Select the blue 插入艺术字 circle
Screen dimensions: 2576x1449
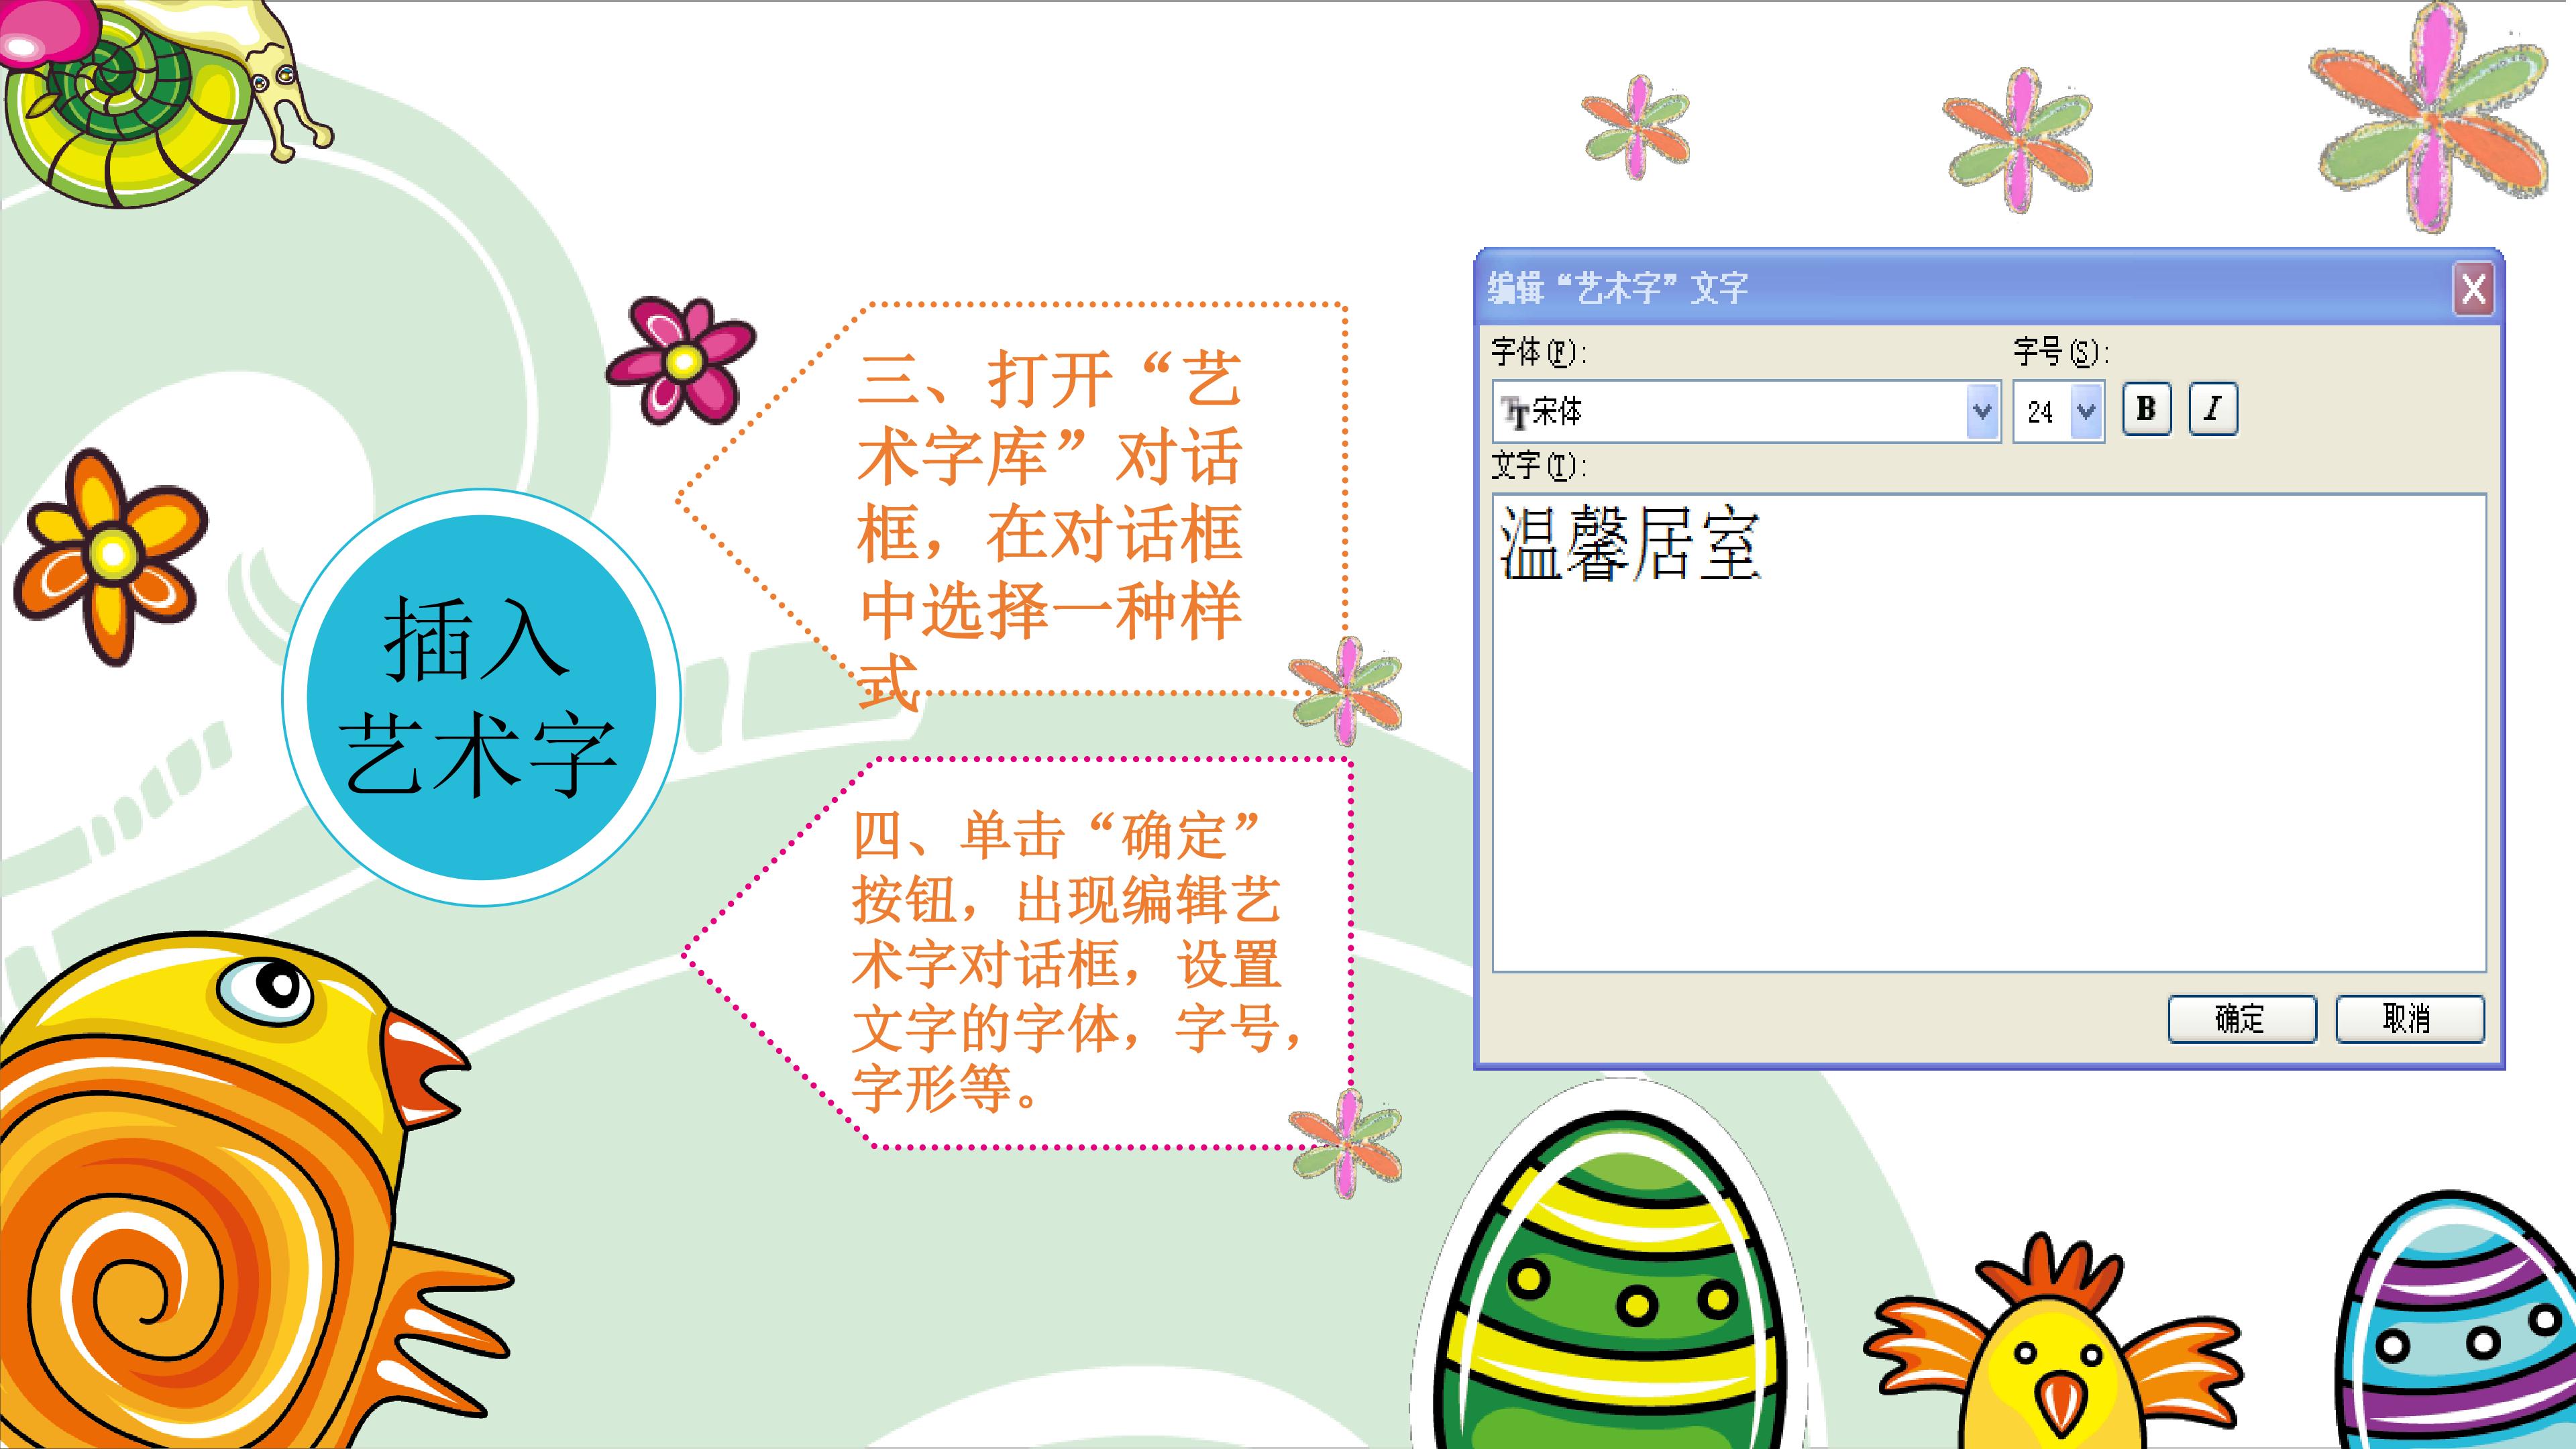point(481,697)
